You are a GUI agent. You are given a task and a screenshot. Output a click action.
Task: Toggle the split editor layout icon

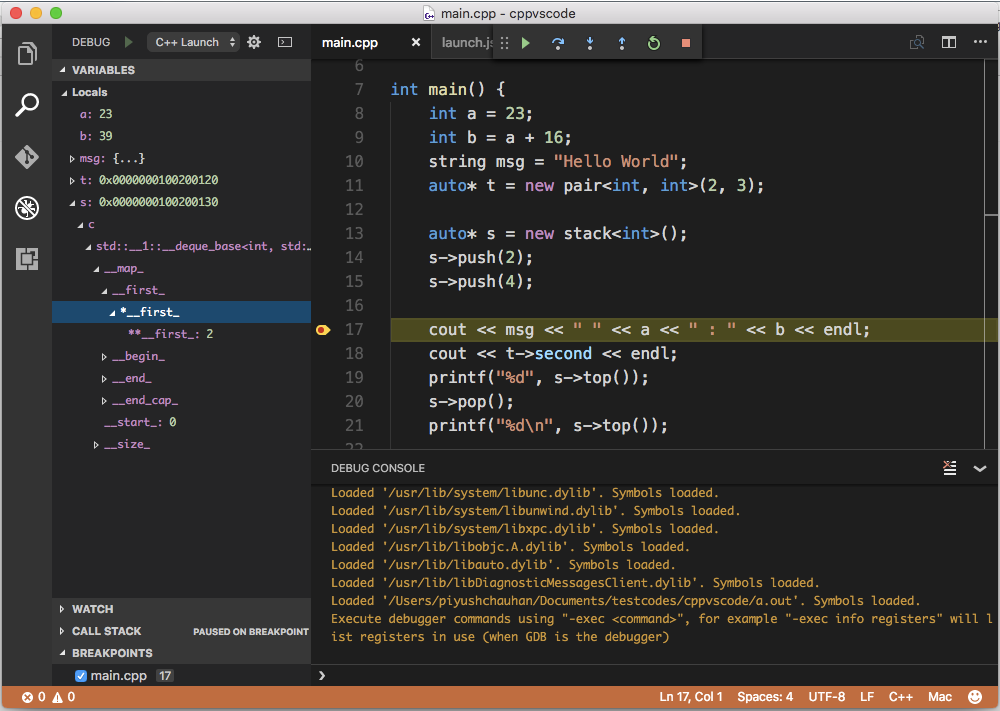coord(948,43)
